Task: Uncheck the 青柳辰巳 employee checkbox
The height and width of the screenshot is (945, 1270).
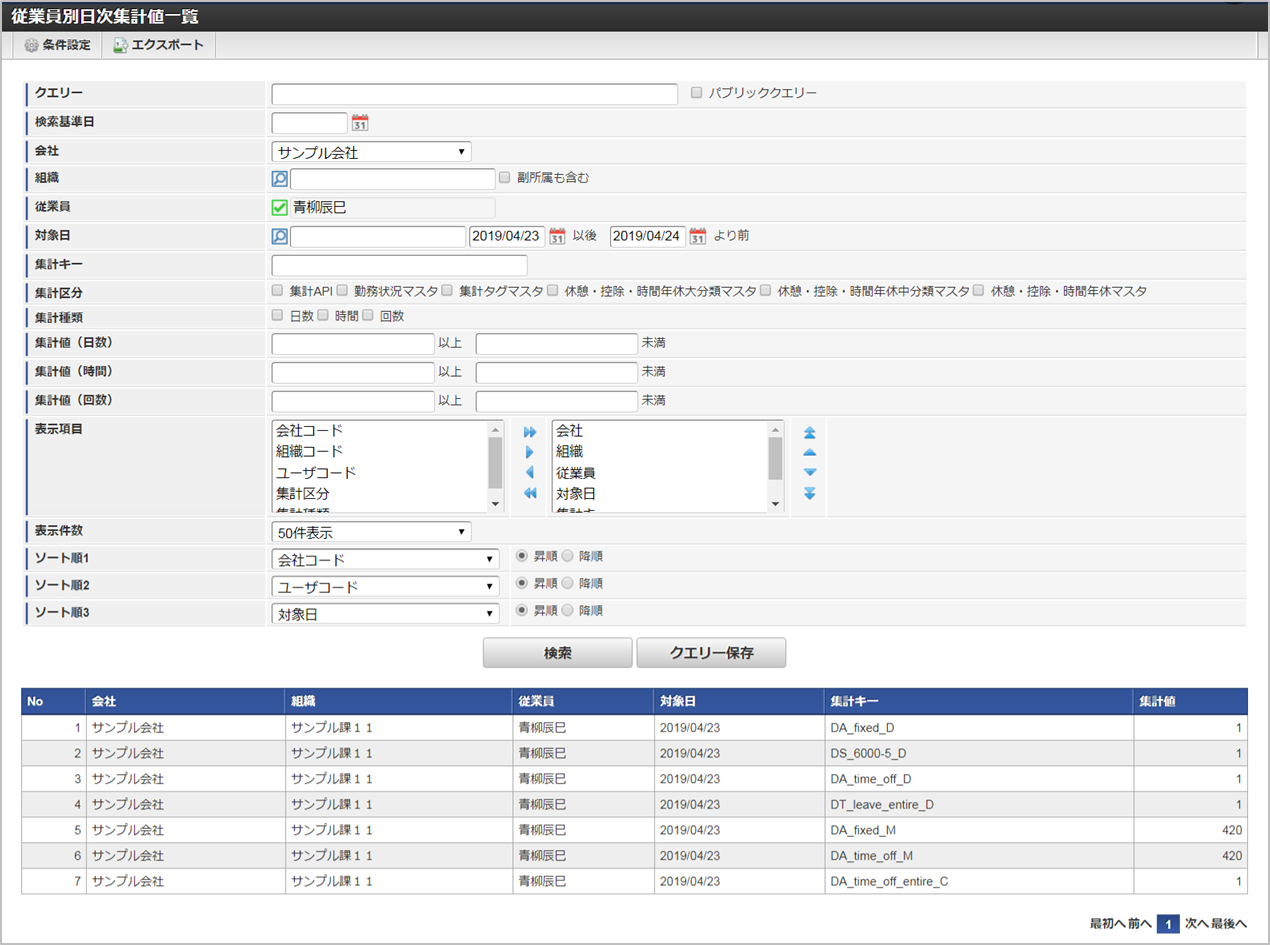Action: (280, 208)
